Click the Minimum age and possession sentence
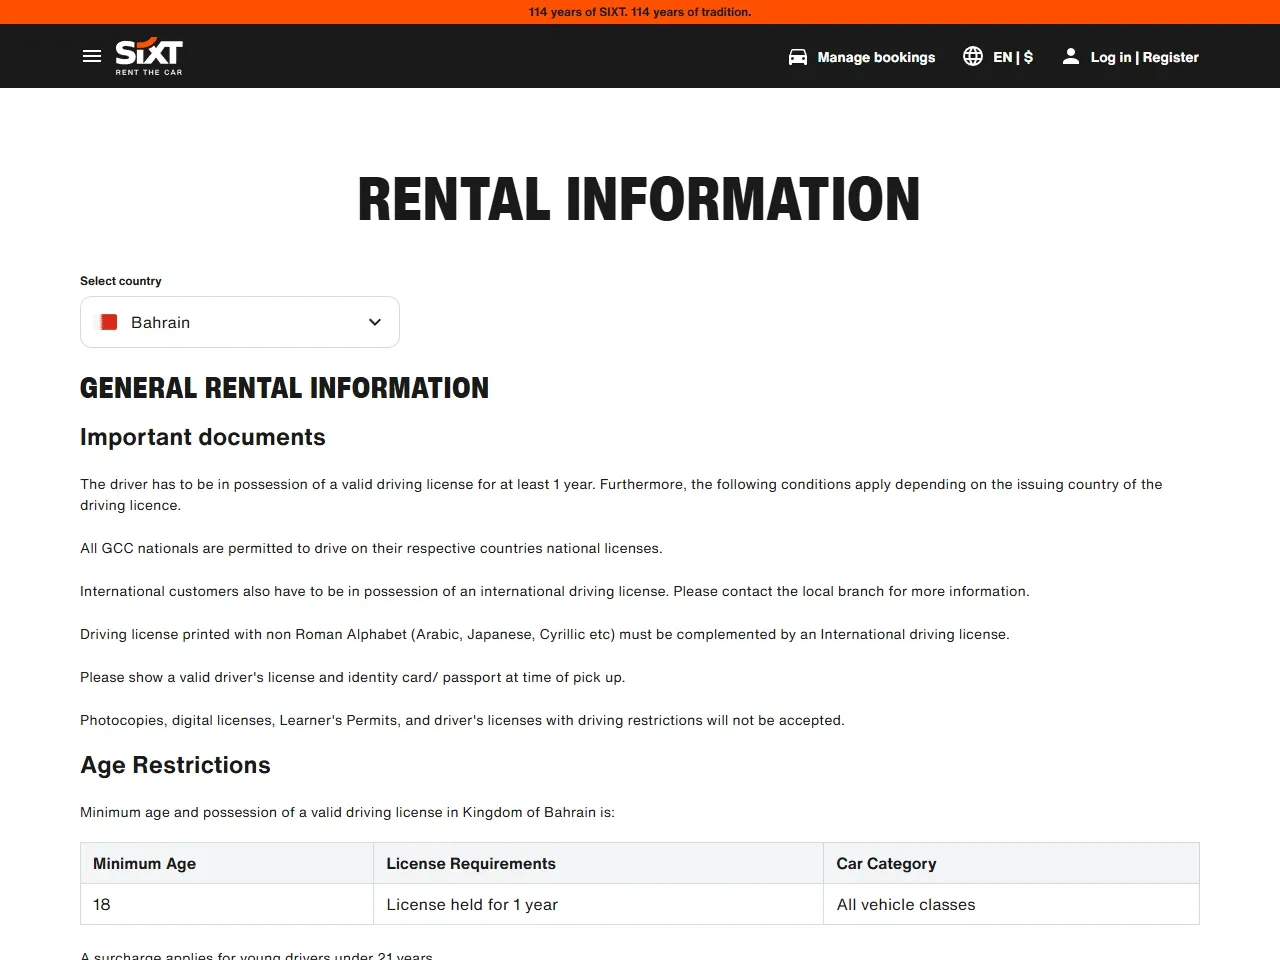The width and height of the screenshot is (1280, 960). click(x=347, y=812)
